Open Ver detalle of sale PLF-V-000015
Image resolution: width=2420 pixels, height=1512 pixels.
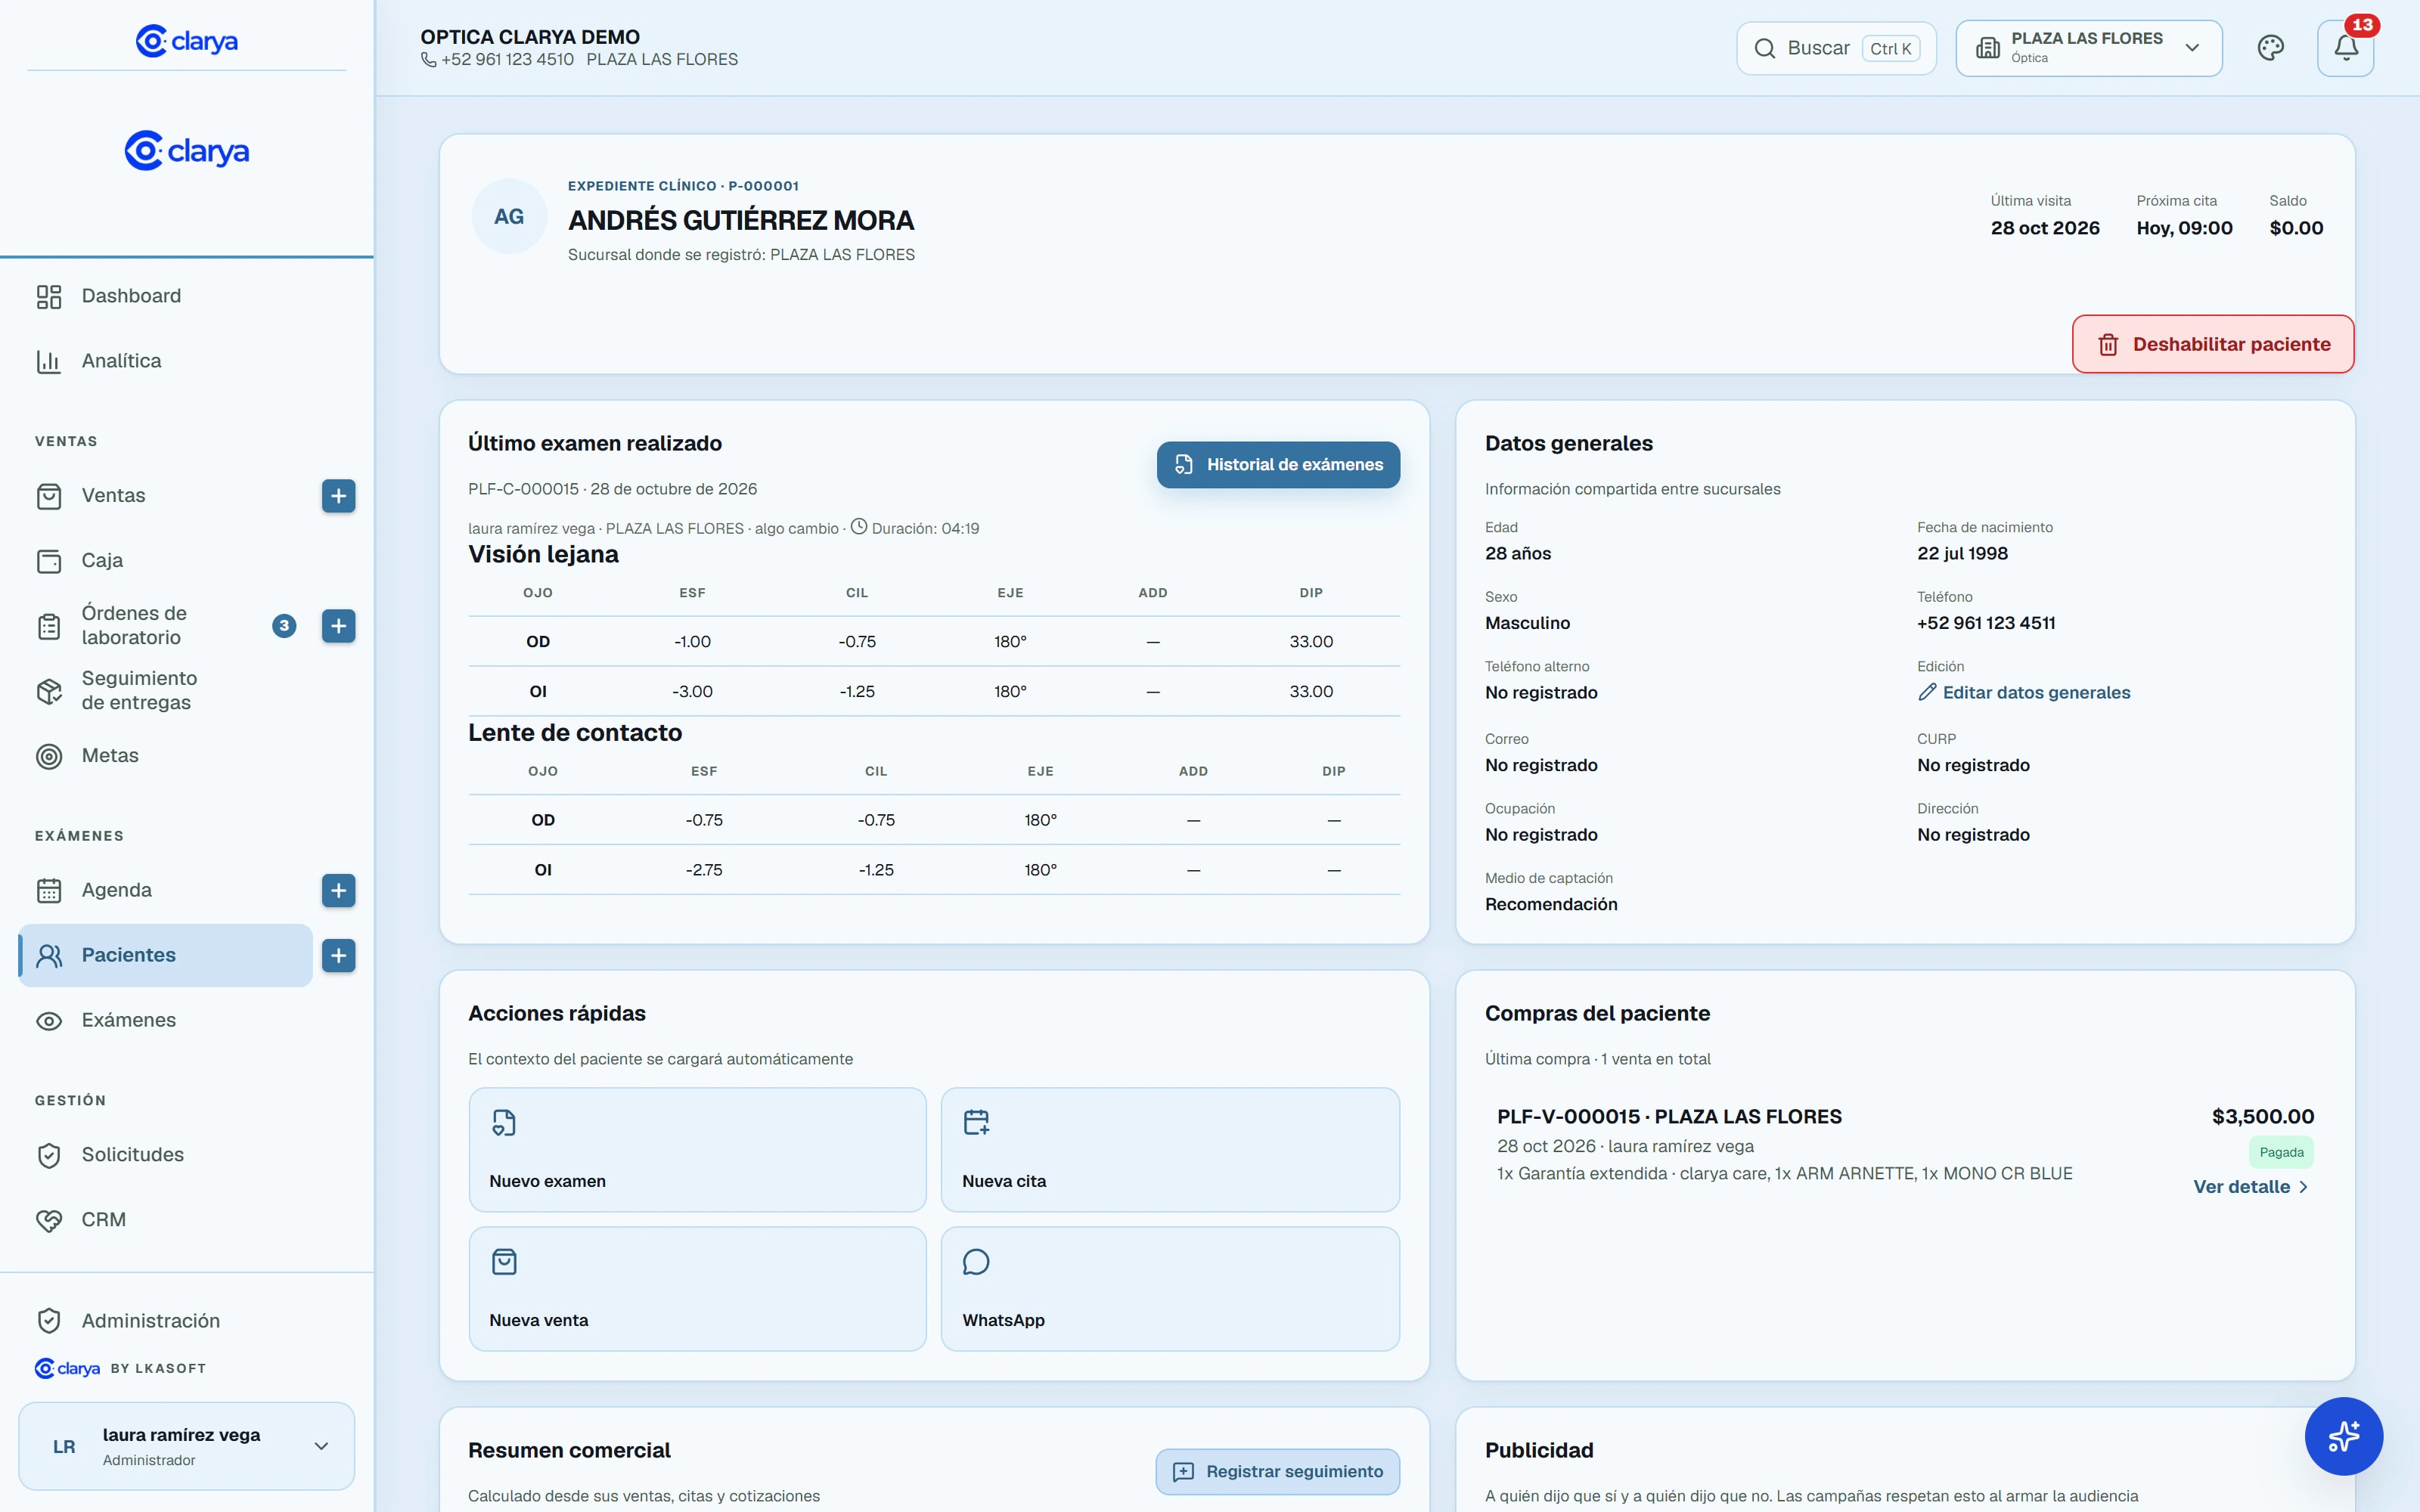(x=2250, y=1187)
